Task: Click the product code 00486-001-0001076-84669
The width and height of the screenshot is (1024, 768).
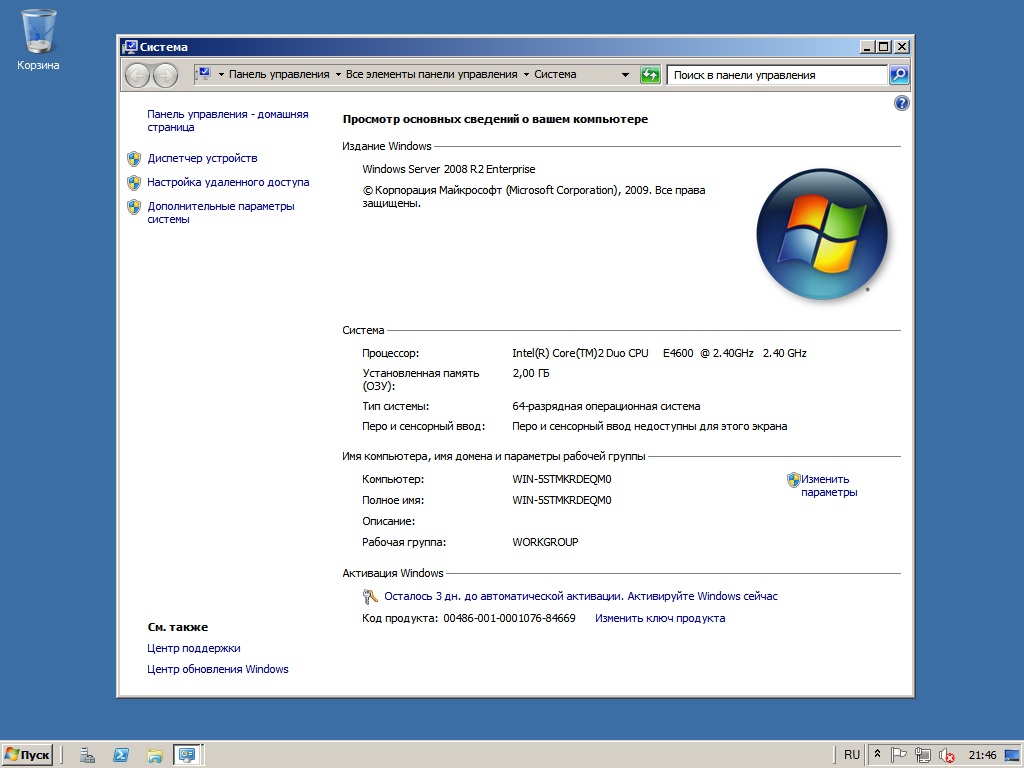Action: [509, 618]
